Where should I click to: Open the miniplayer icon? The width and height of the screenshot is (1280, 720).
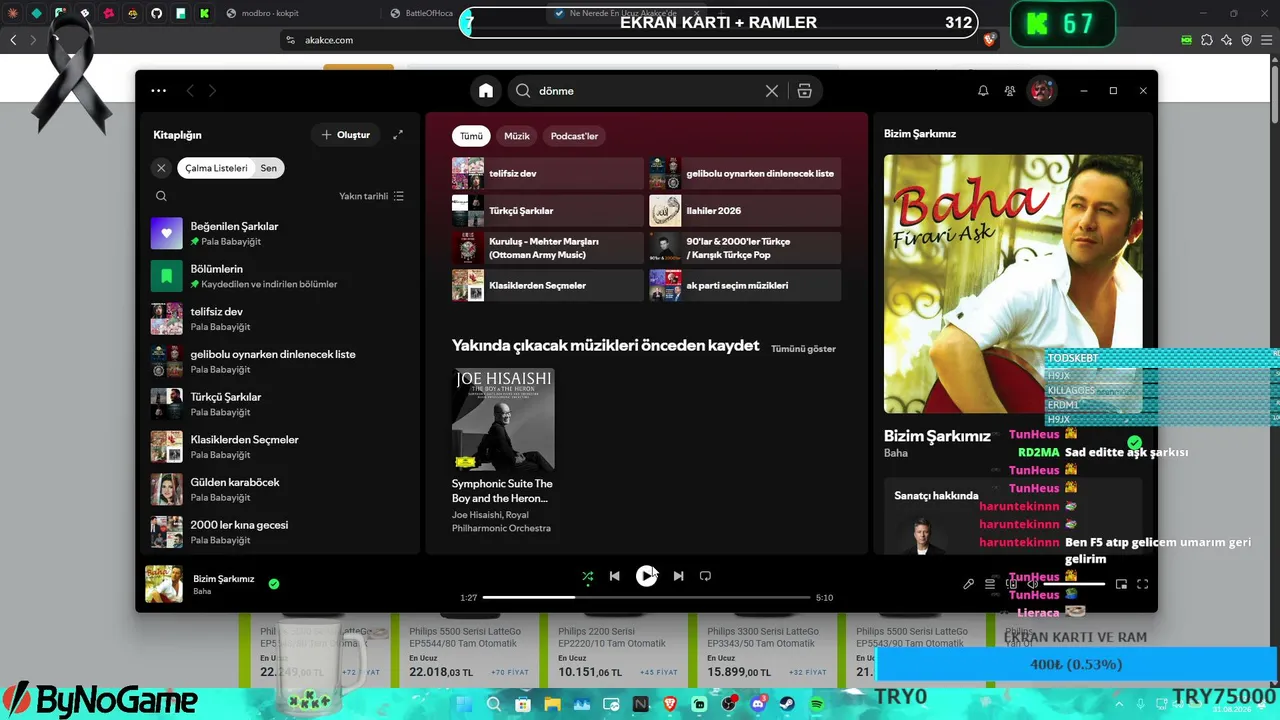click(x=1121, y=584)
